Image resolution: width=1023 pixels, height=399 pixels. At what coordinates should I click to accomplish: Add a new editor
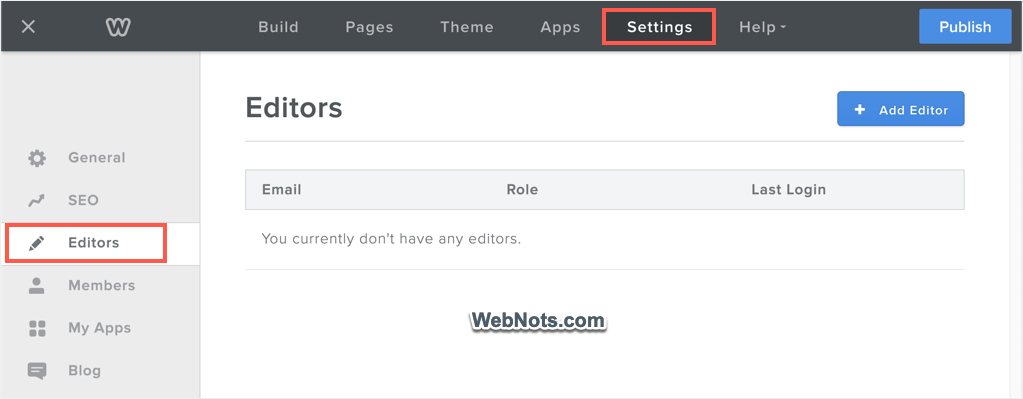(x=900, y=109)
